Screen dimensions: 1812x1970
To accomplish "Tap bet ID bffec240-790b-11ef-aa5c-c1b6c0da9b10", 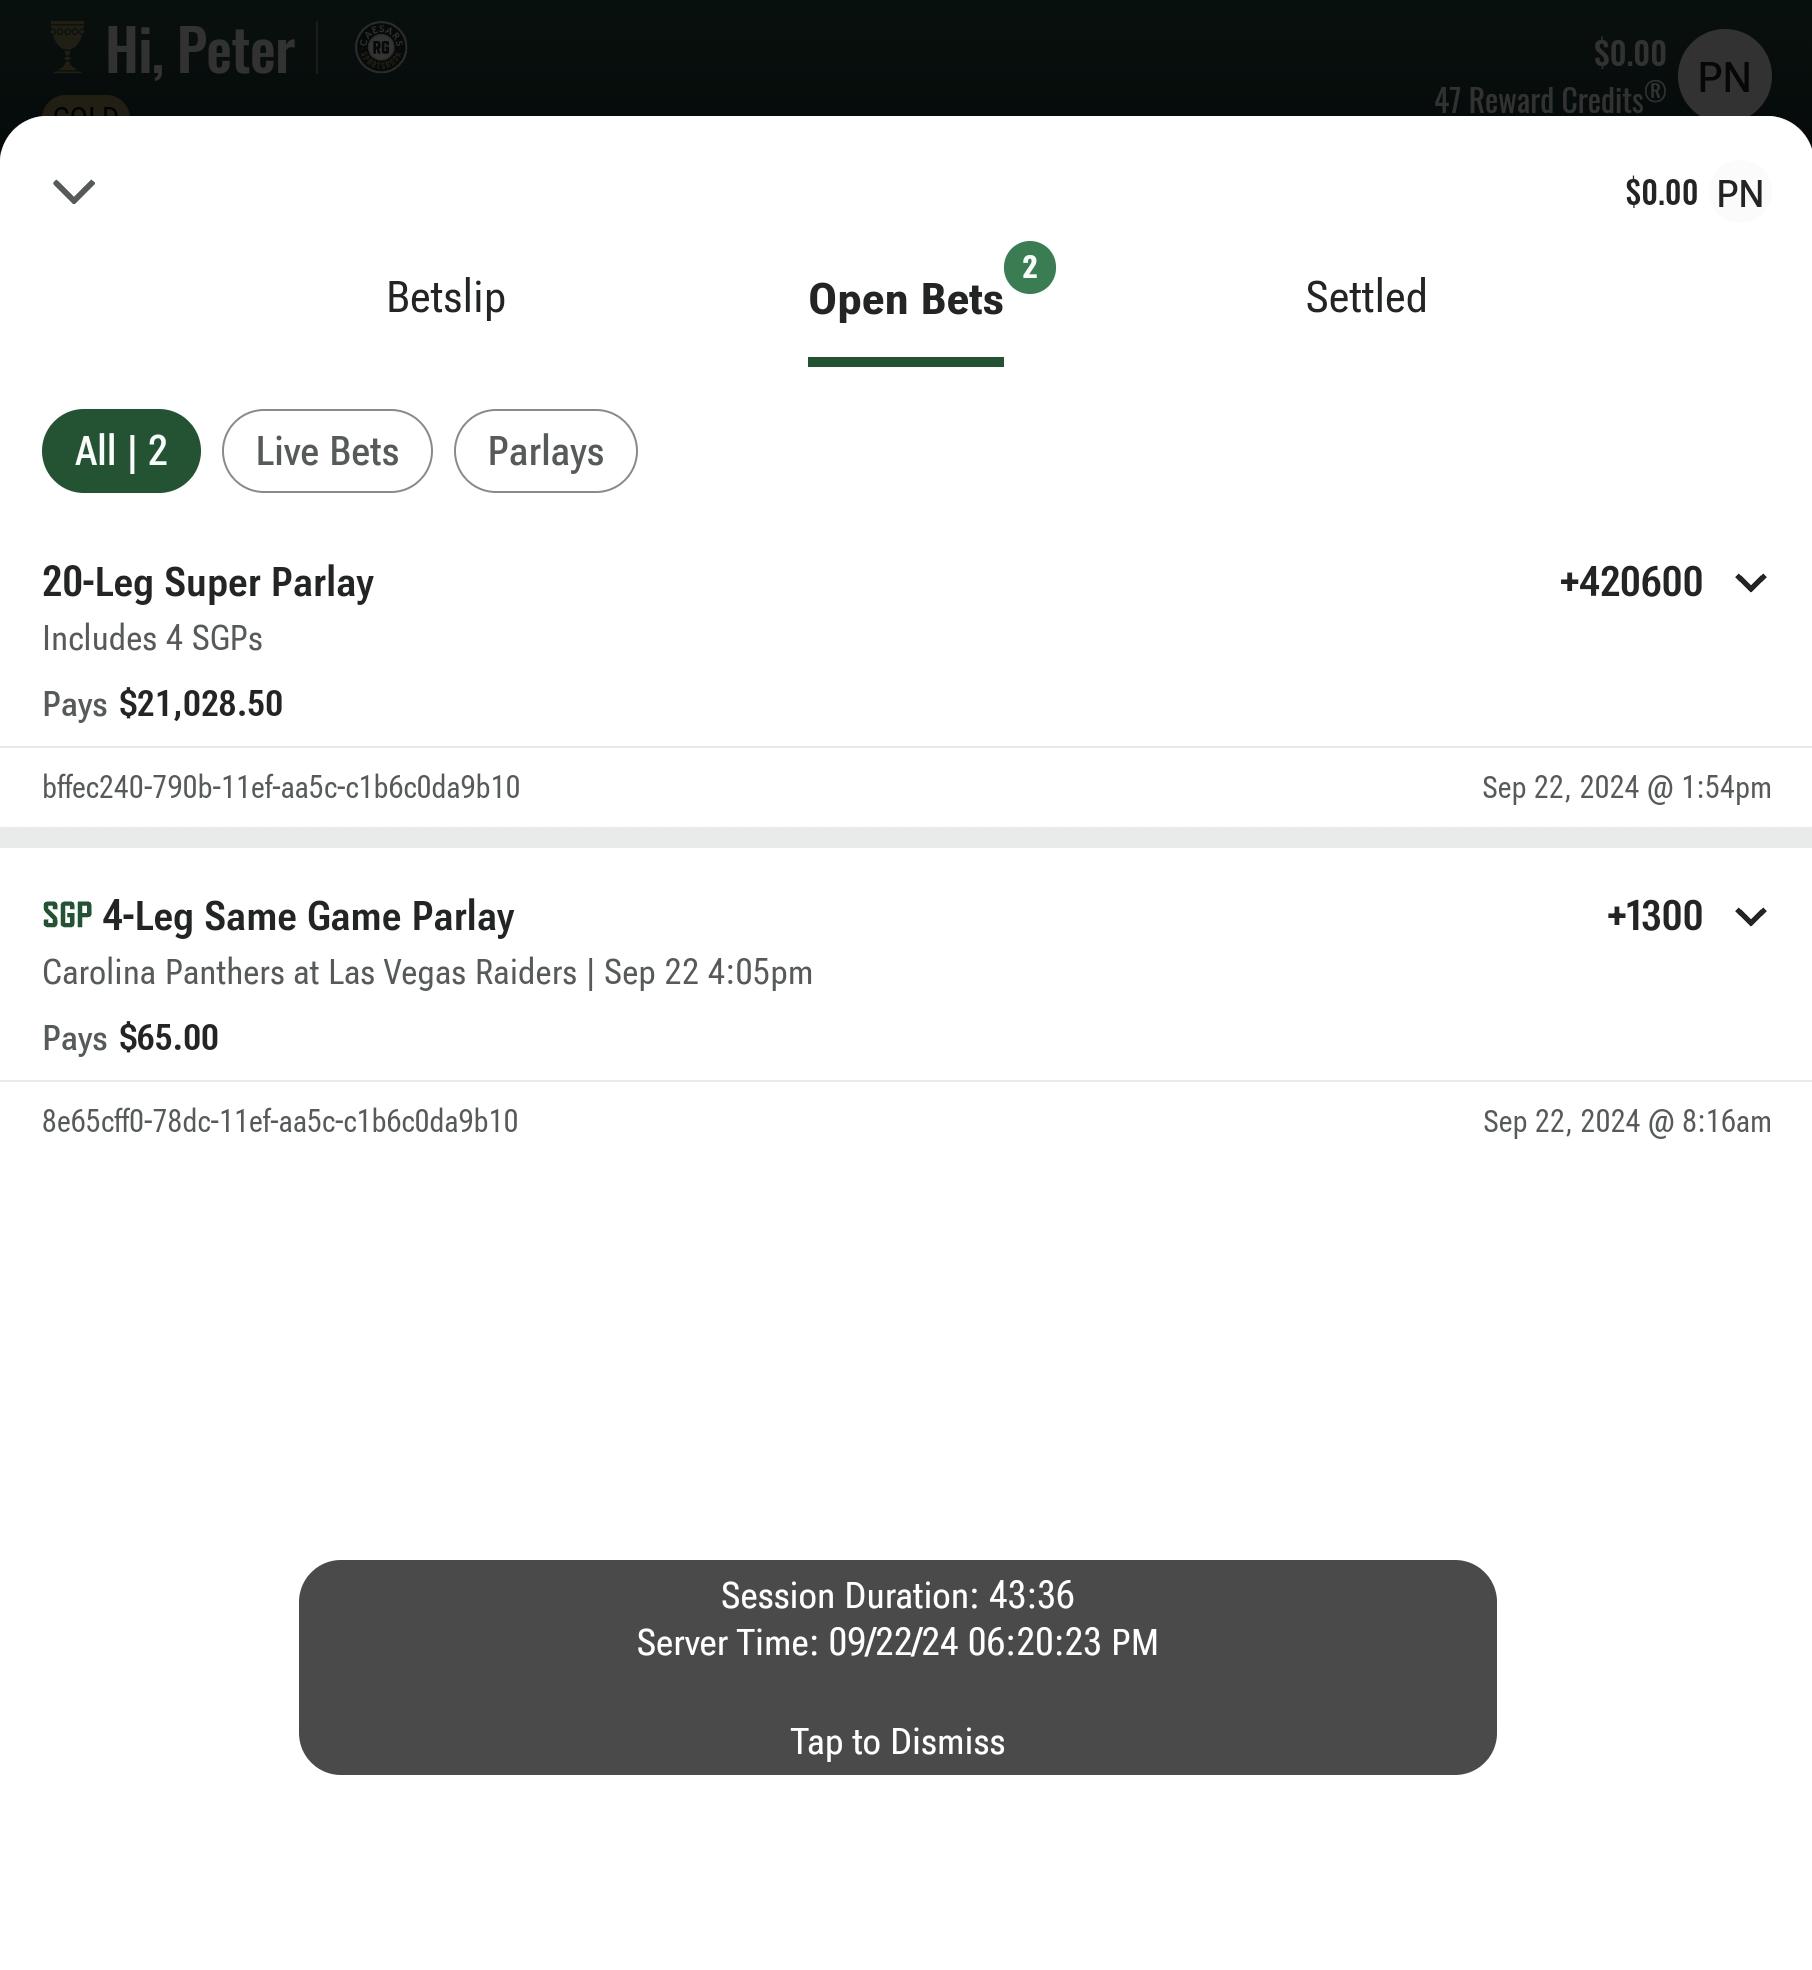I will click(281, 787).
